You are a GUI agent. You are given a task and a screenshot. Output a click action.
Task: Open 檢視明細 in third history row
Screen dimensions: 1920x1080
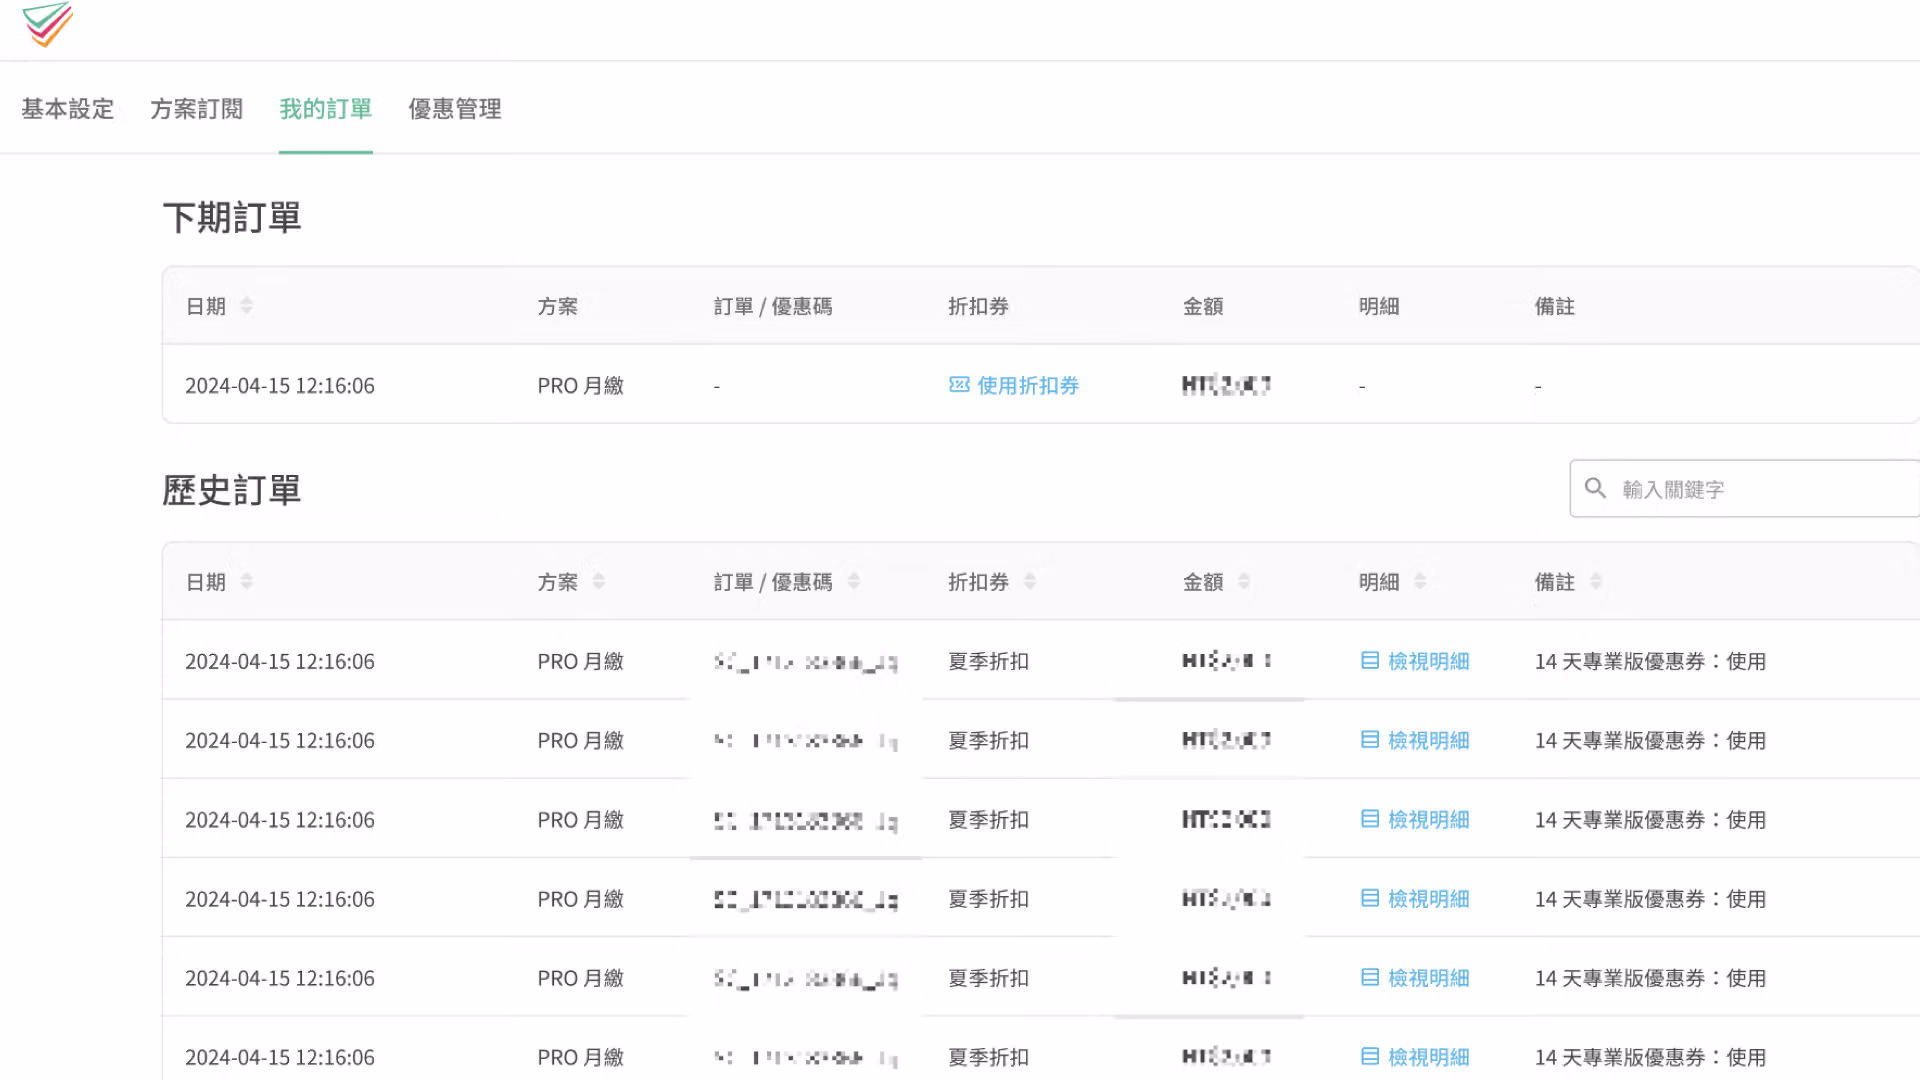pos(1429,820)
